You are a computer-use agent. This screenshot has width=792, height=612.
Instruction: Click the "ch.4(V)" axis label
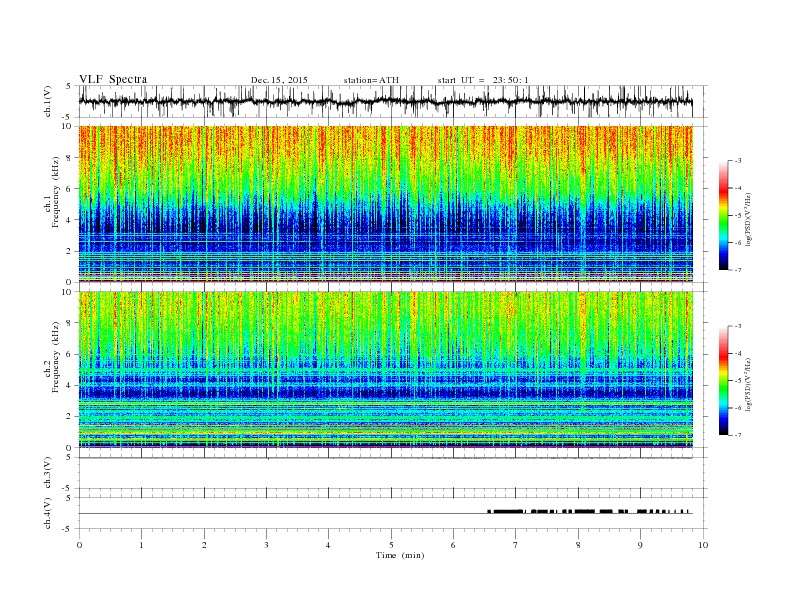point(47,513)
